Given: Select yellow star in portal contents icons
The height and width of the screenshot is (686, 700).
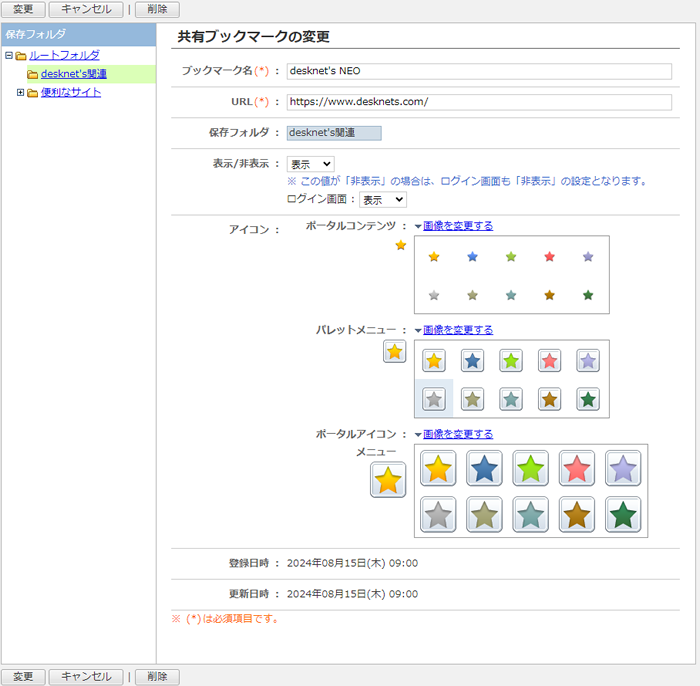Looking at the screenshot, I should (434, 257).
